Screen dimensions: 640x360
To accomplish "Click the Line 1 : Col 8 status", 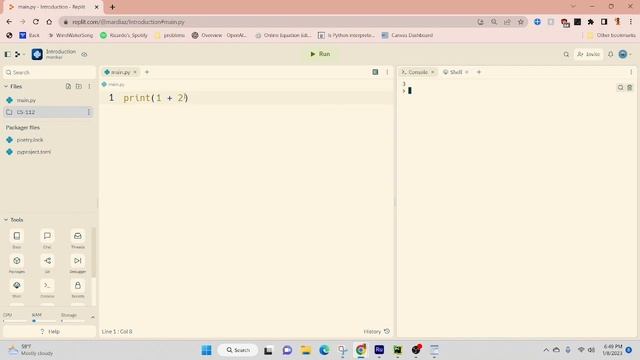I will [x=117, y=332].
